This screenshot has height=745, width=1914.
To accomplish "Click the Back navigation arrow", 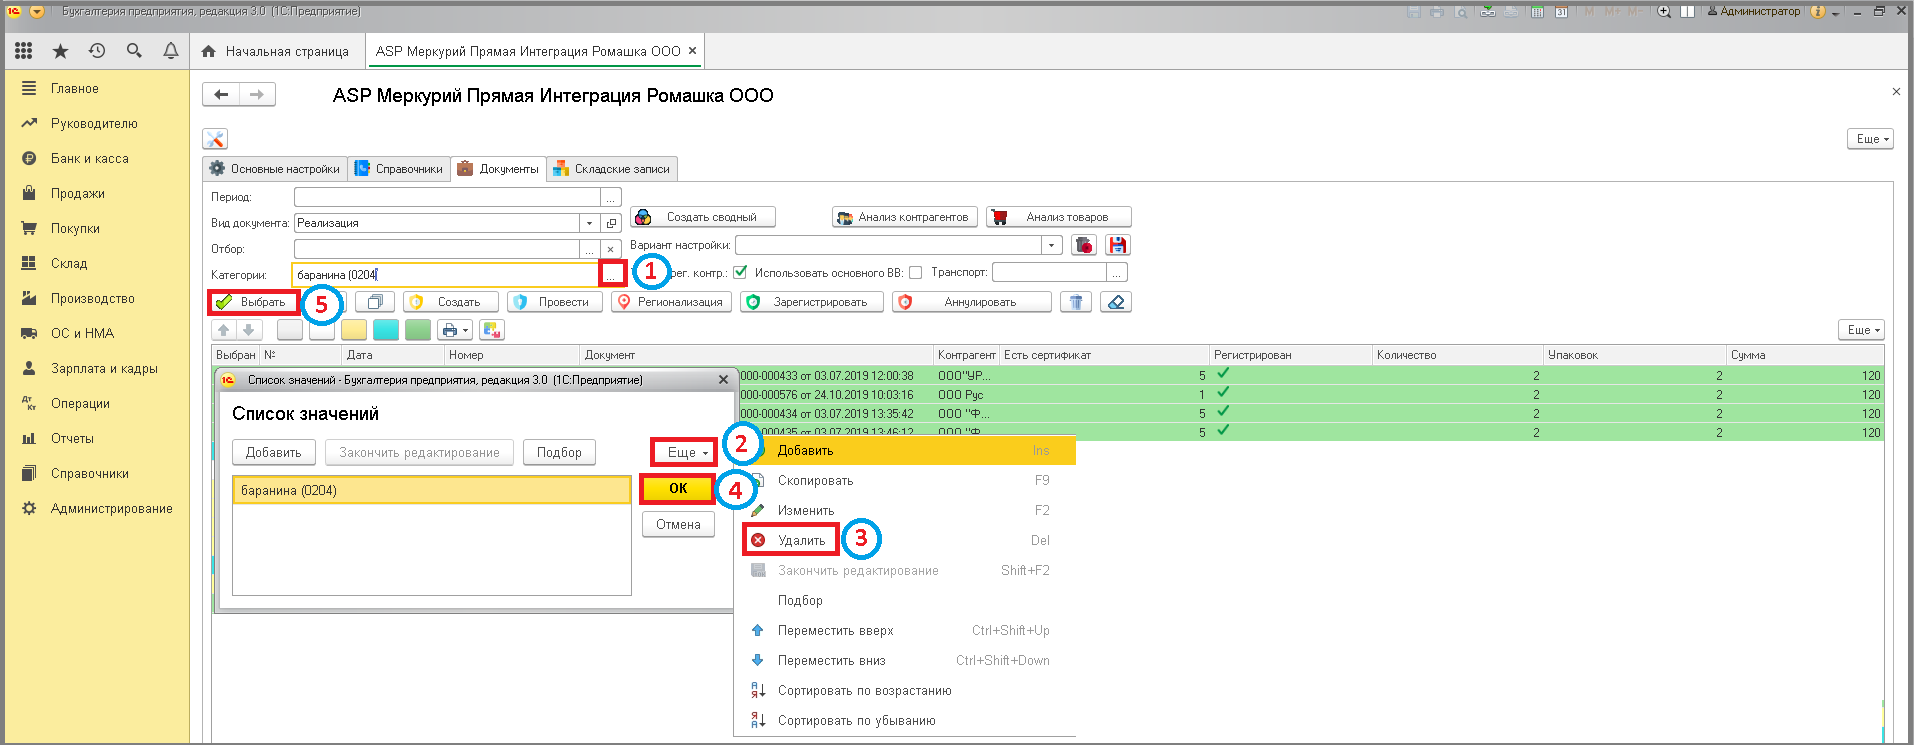I will click(221, 94).
